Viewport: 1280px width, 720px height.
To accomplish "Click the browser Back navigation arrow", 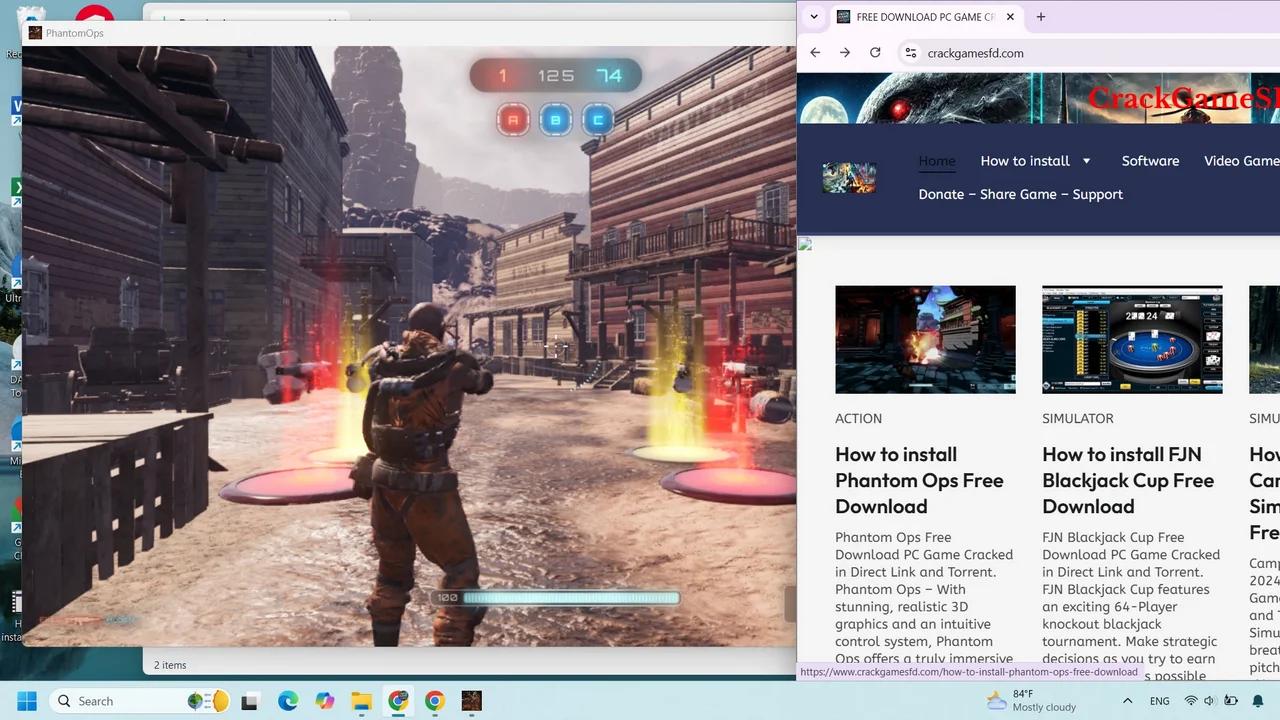I will tap(815, 52).
